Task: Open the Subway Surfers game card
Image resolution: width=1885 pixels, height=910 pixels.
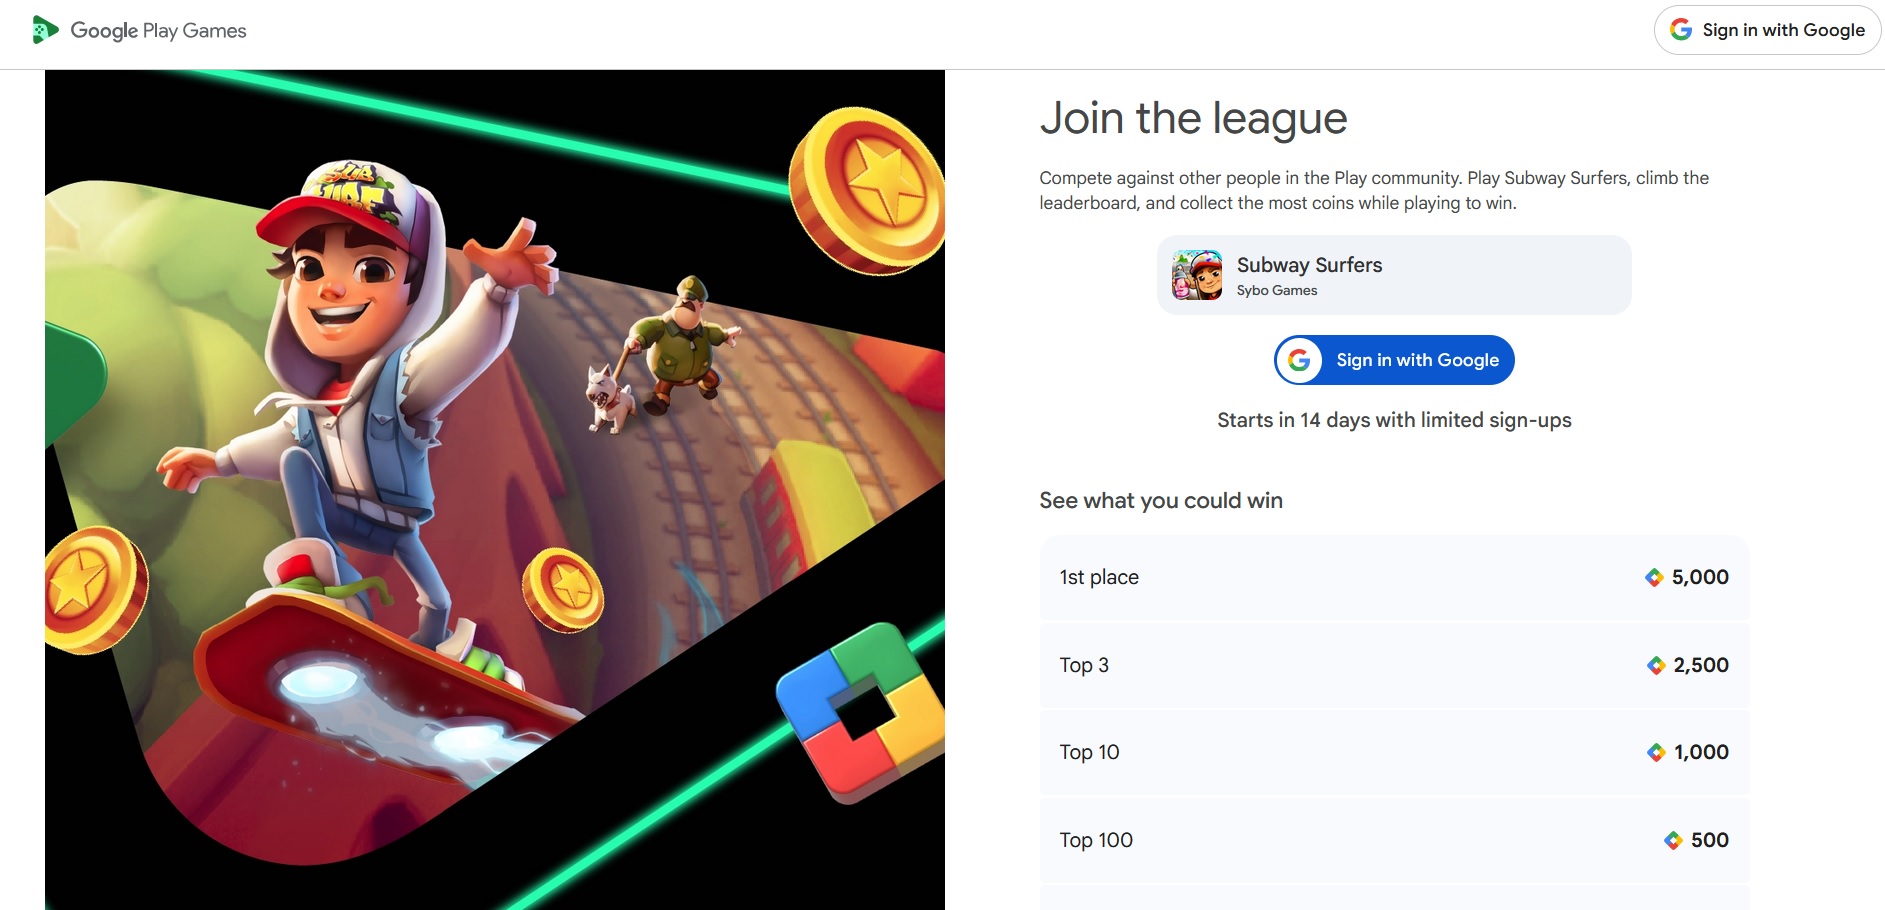Action: coord(1394,275)
